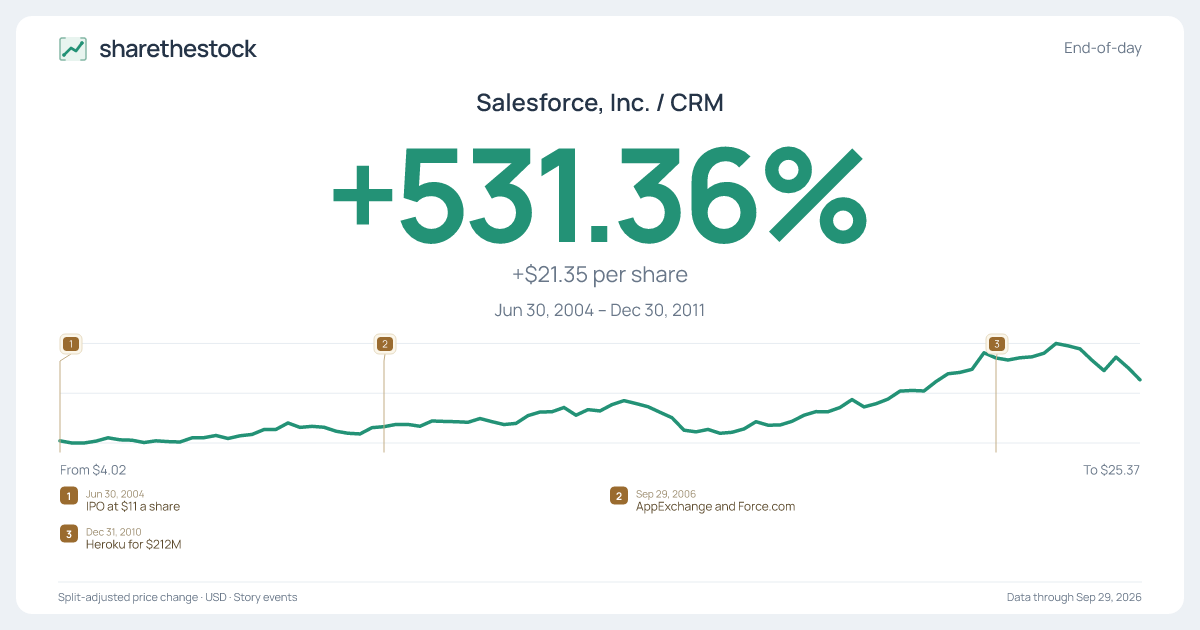Screen dimensions: 1200x630
Task: Click the Split-adjusted price change footer note
Action: [x=178, y=597]
